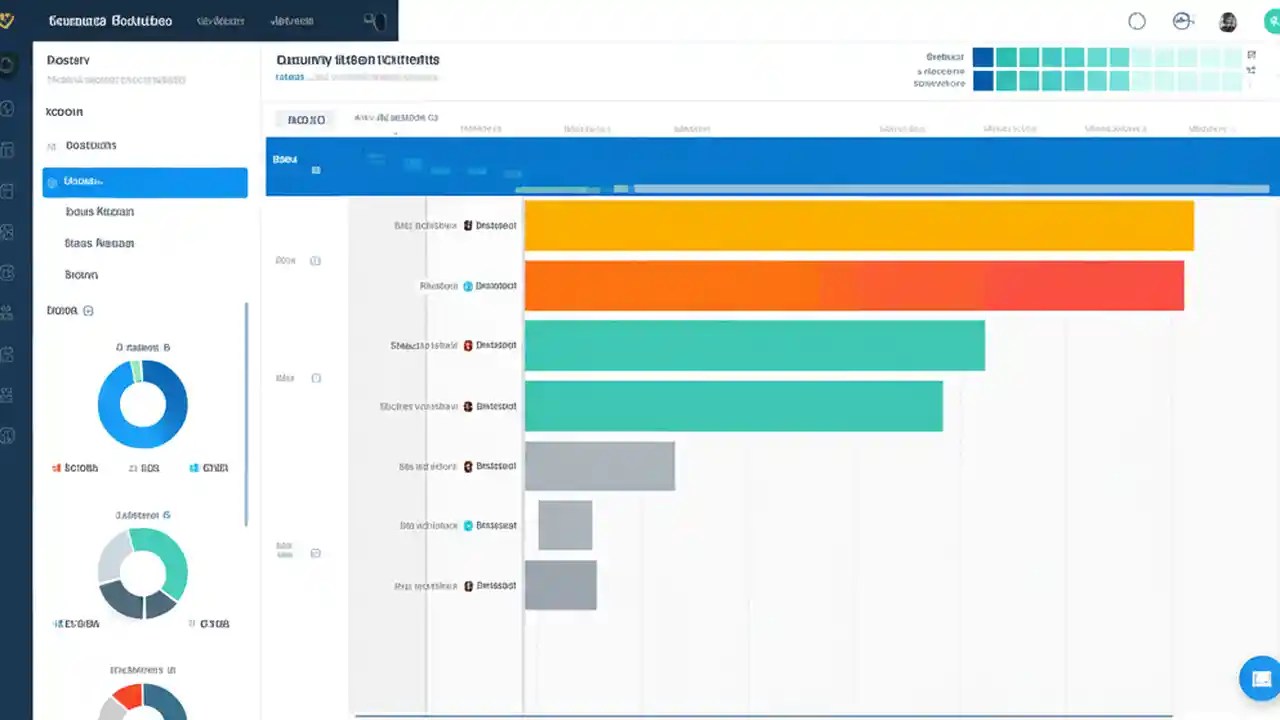Viewport: 1280px width, 720px height.
Task: Open the user avatar icon at the top right
Action: [x=1227, y=21]
